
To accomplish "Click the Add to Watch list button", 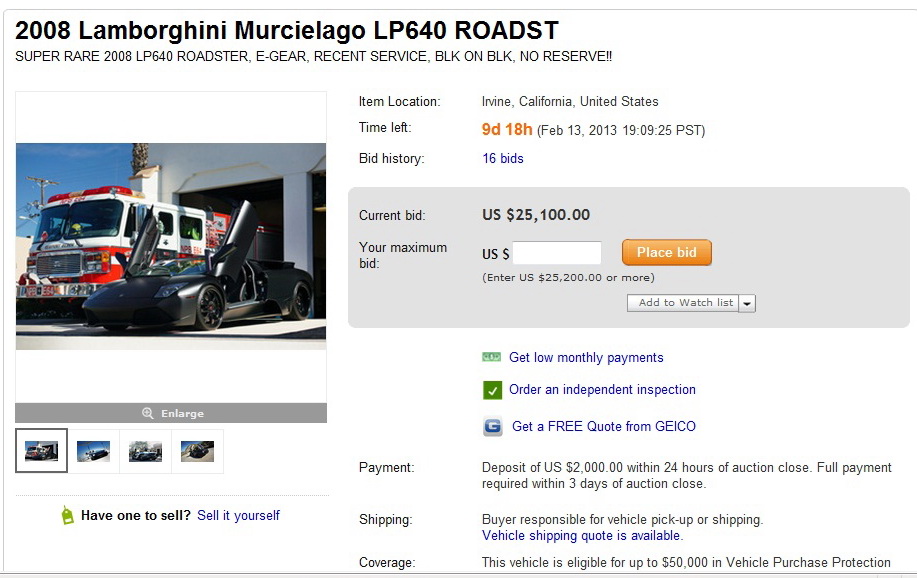I will coord(683,303).
